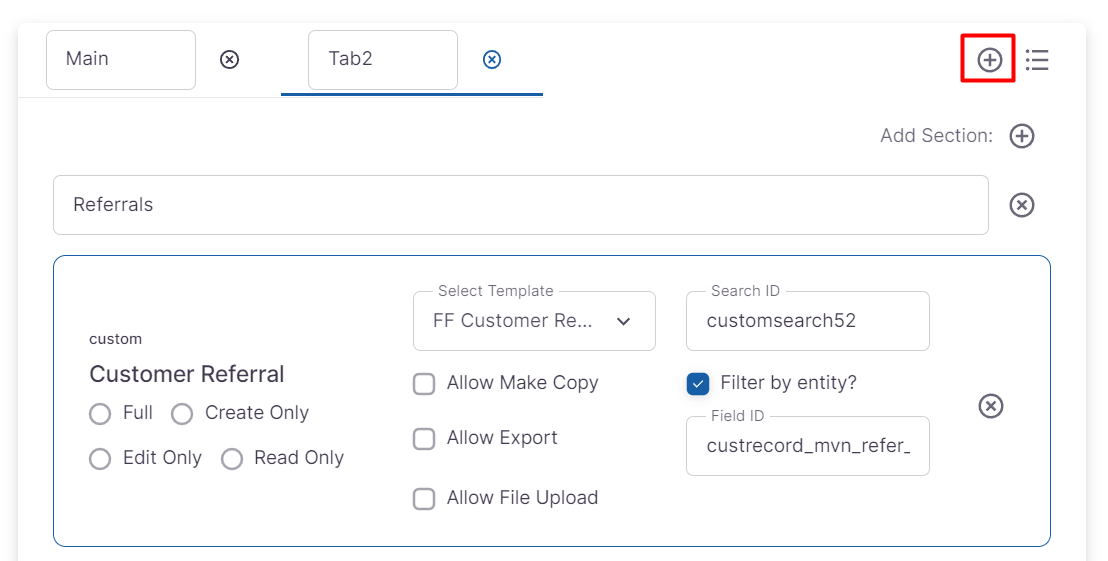1108x561 pixels.
Task: Open the tab list icon
Action: click(x=1037, y=60)
